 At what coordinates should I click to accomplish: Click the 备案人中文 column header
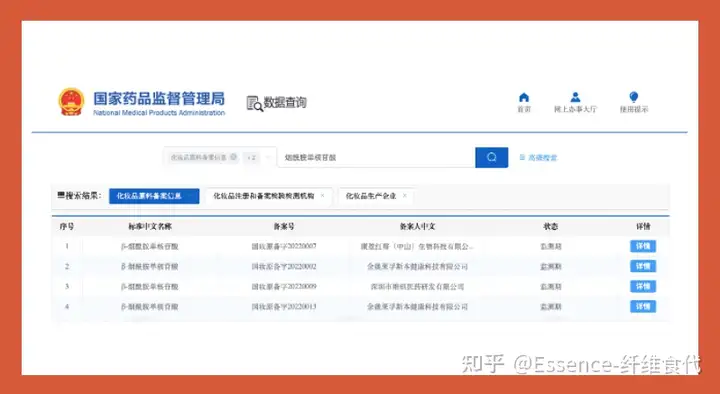tap(417, 226)
